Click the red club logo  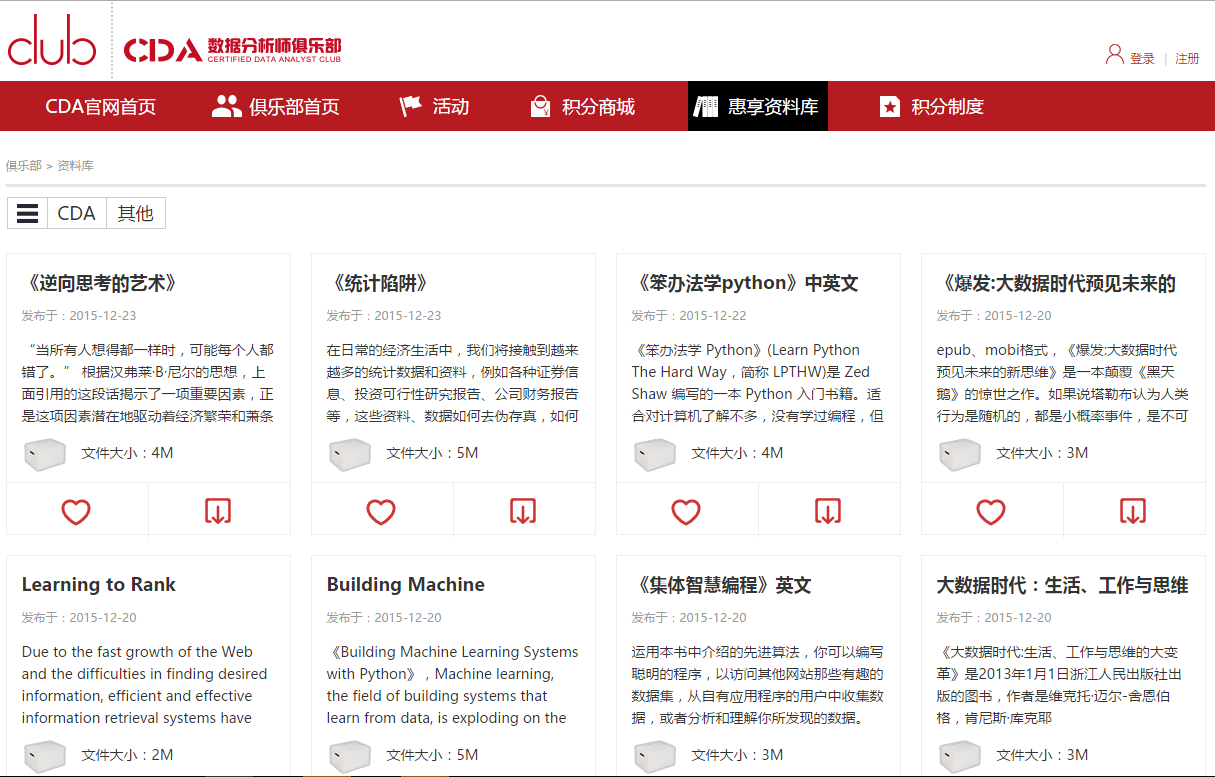52,40
